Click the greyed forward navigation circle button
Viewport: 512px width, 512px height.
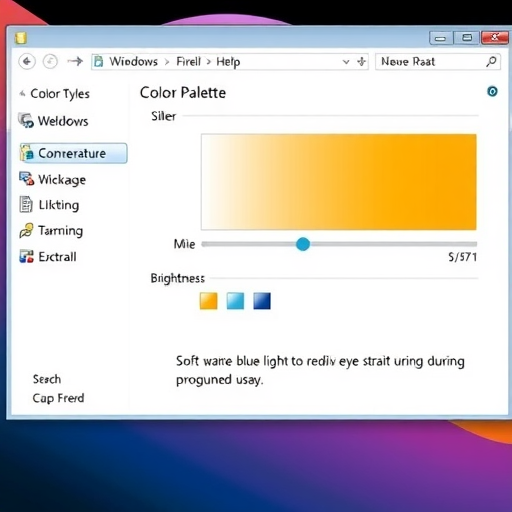click(50, 62)
